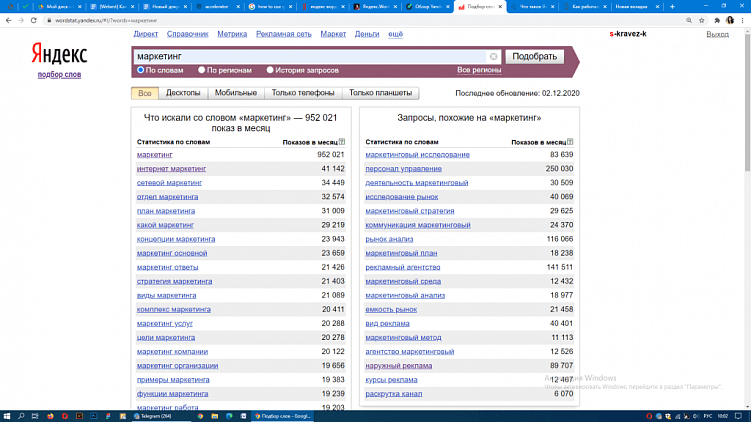
Task: Click the 952 021 value in маркетинг row
Action: coord(330,155)
